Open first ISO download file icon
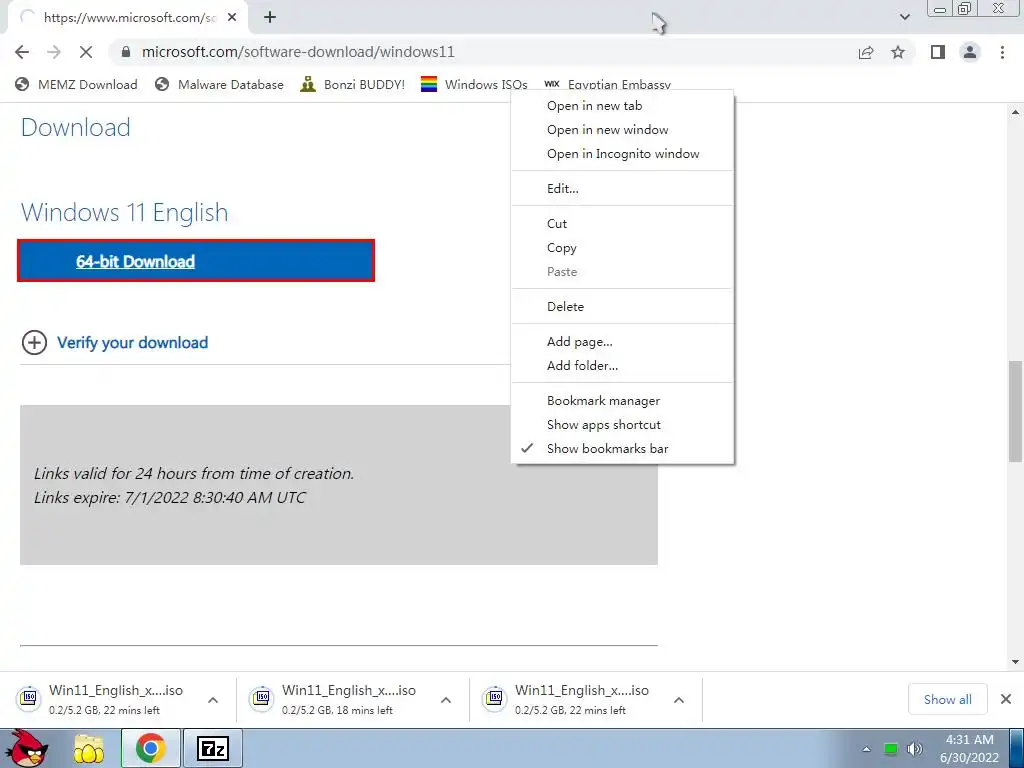Viewport: 1024px width, 768px height. click(x=29, y=699)
